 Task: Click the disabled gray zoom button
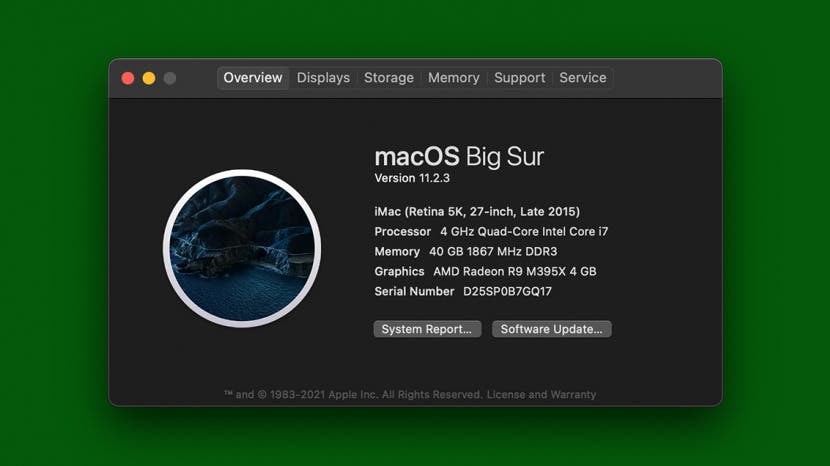coord(169,78)
